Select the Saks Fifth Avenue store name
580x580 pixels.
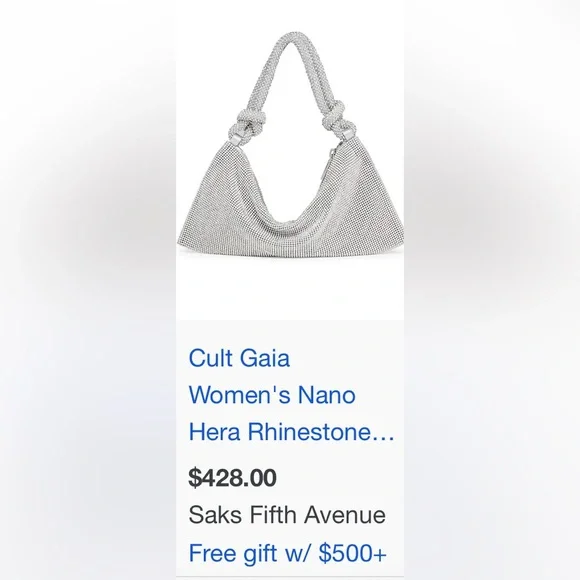click(287, 515)
